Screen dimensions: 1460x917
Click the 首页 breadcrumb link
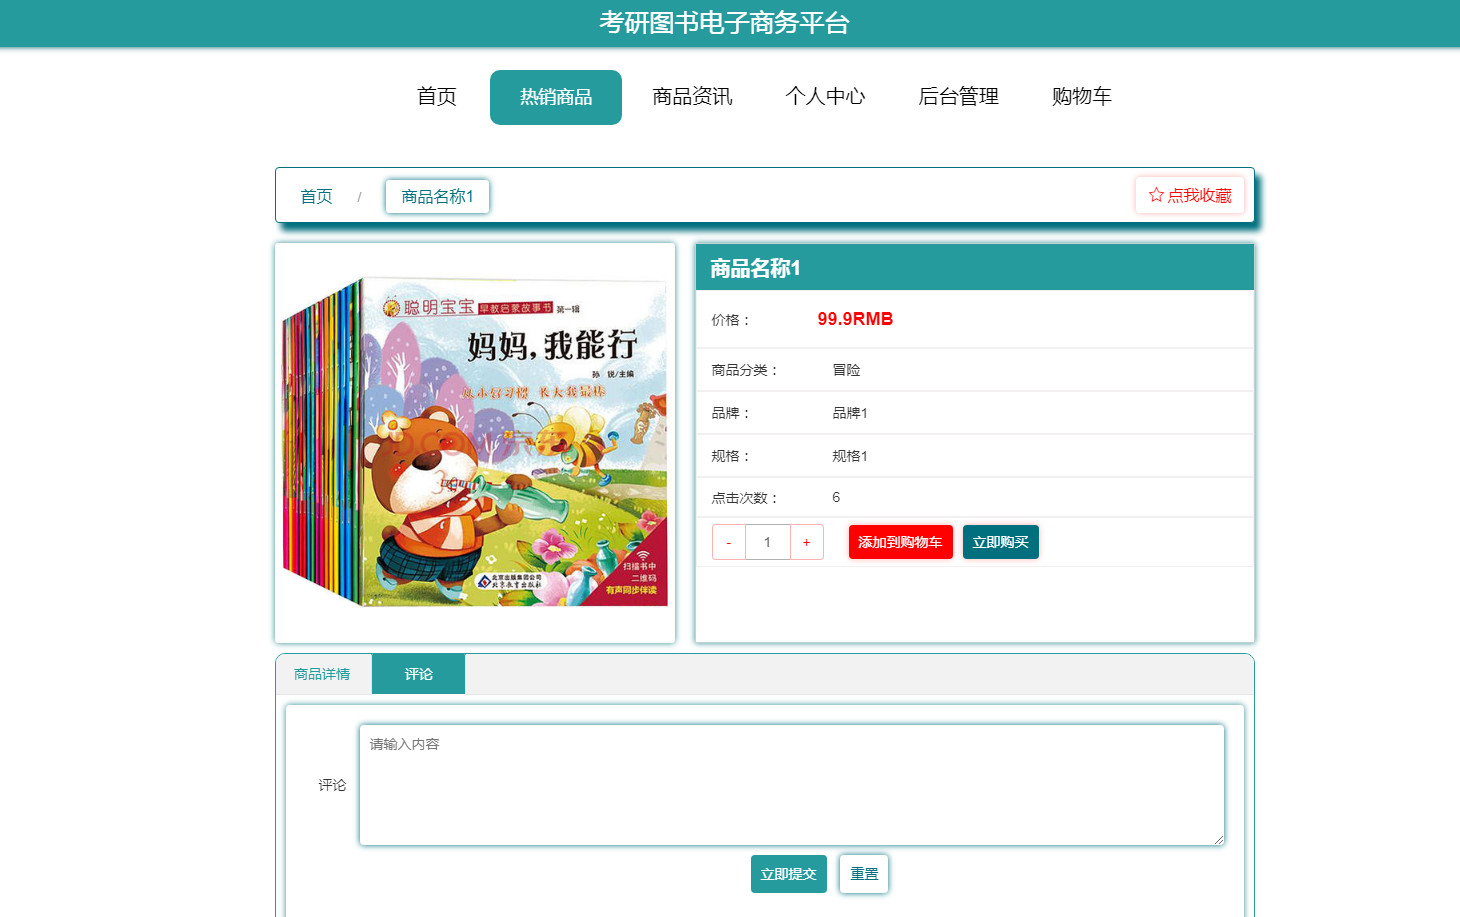pos(316,197)
